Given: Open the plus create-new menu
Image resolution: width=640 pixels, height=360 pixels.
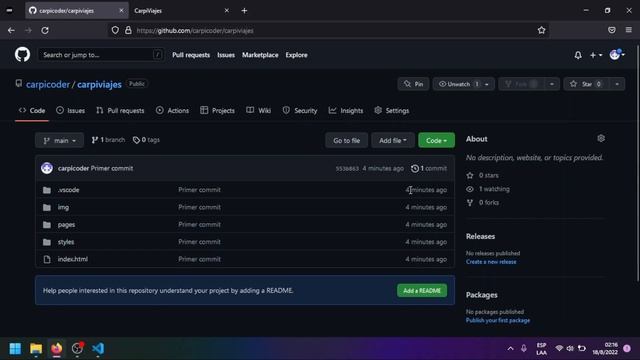Looking at the screenshot, I should 596,55.
